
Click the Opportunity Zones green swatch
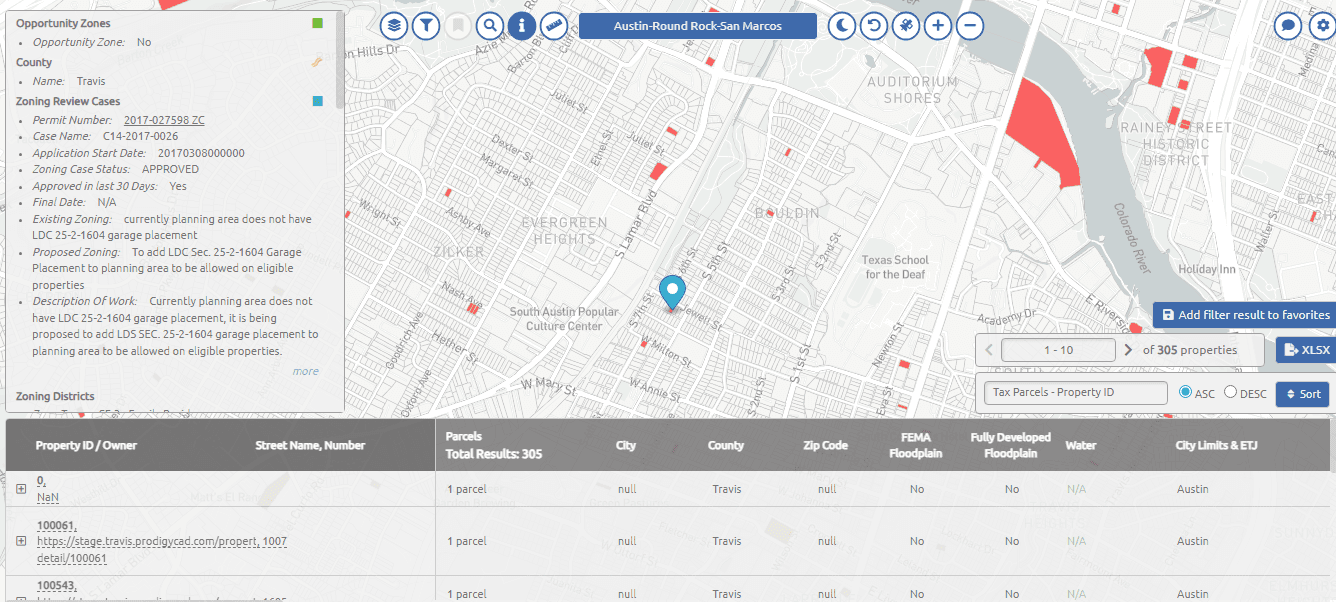point(317,23)
